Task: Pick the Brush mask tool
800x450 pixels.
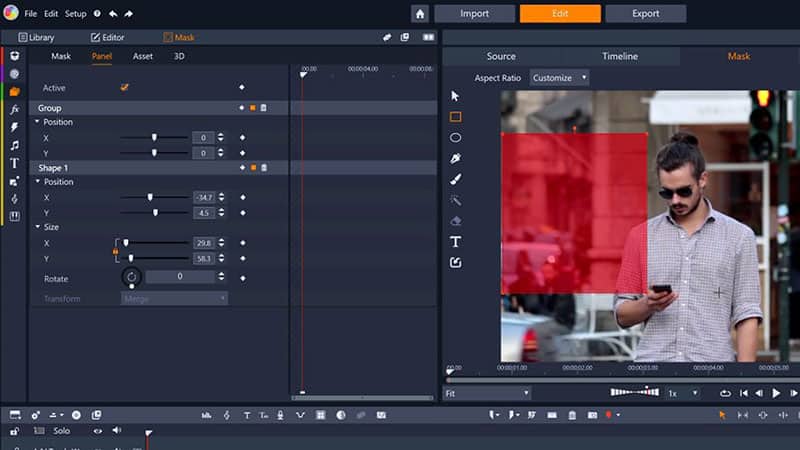Action: (455, 179)
